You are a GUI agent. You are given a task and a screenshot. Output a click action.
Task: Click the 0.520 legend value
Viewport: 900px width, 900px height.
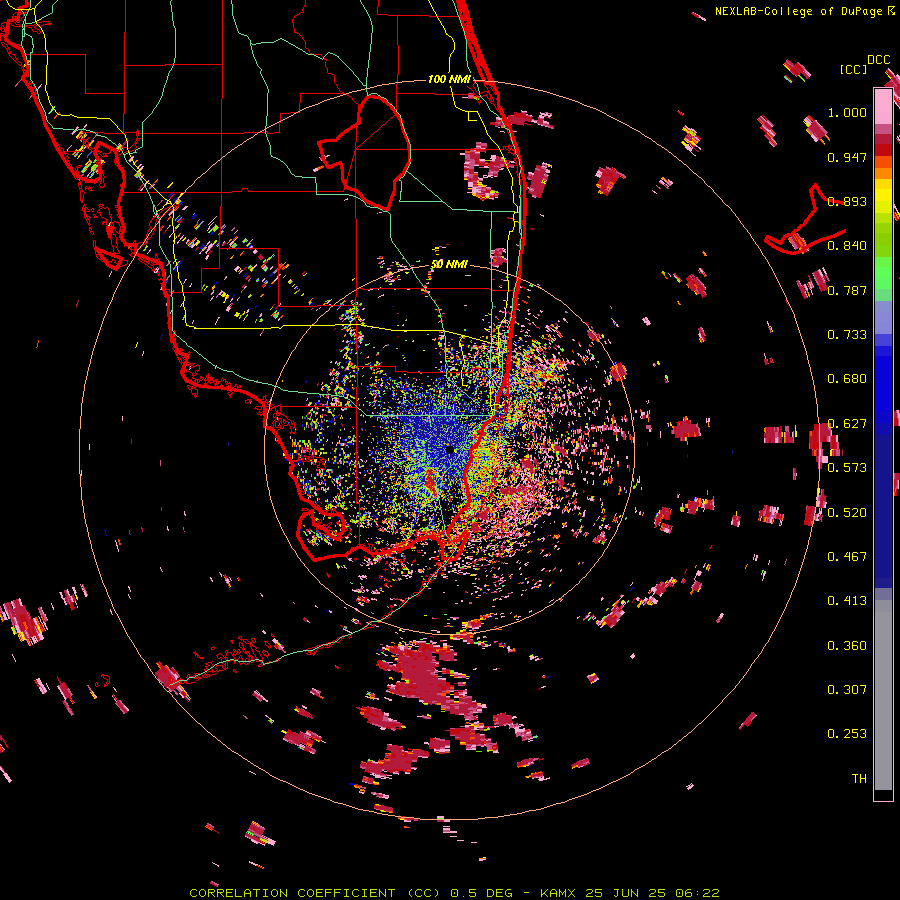847,513
